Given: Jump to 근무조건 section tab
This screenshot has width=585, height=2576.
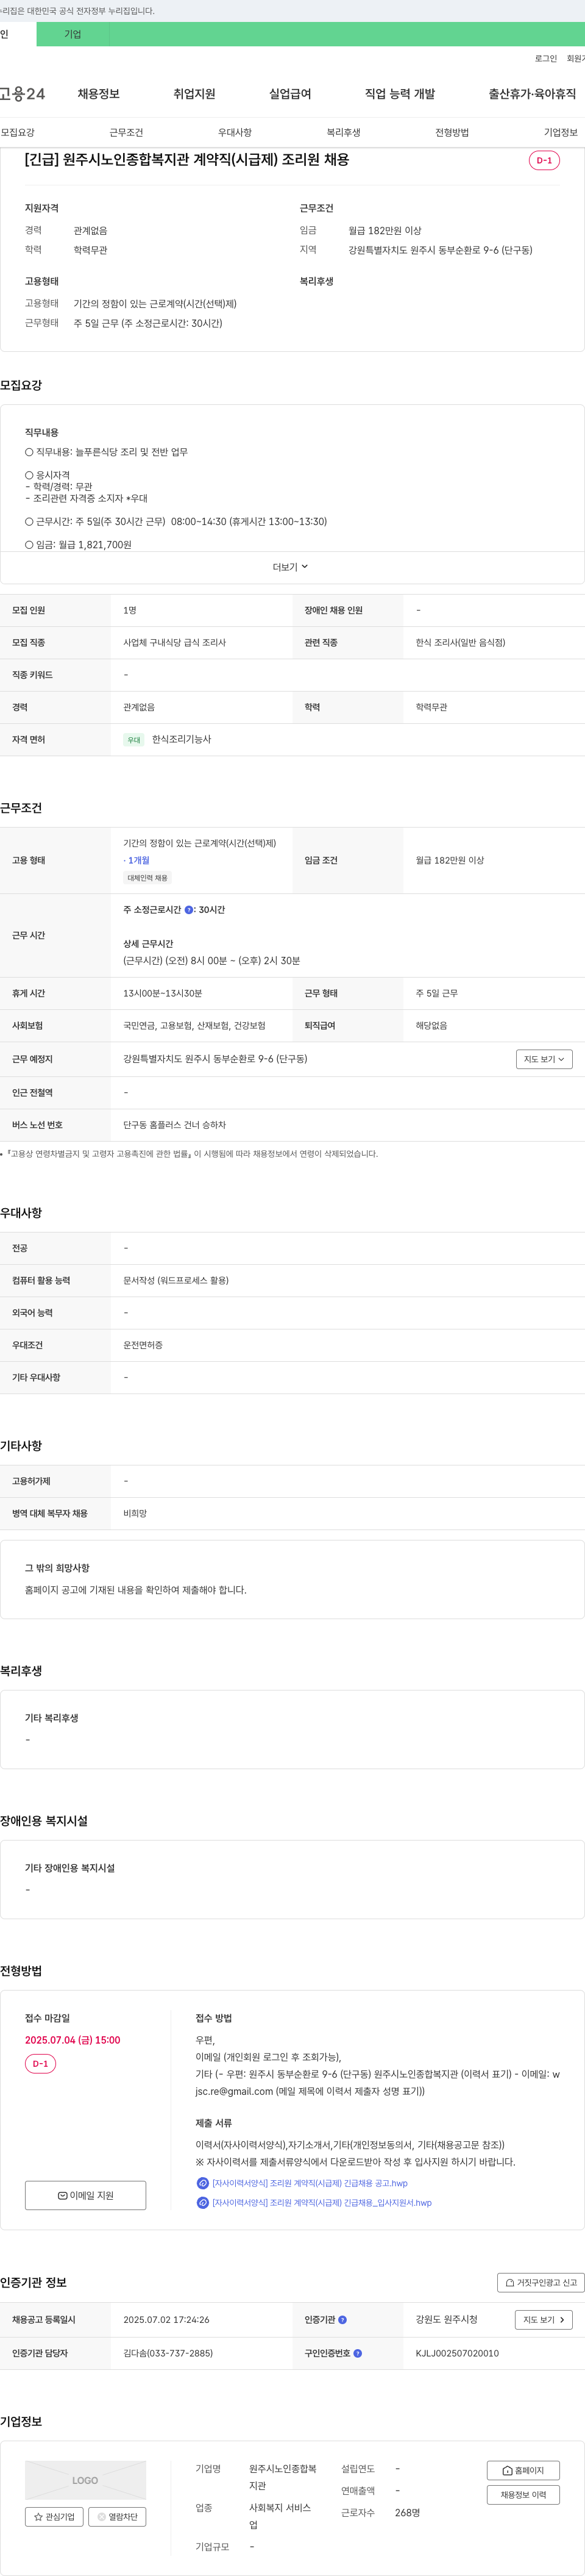Looking at the screenshot, I should pyautogui.click(x=126, y=132).
